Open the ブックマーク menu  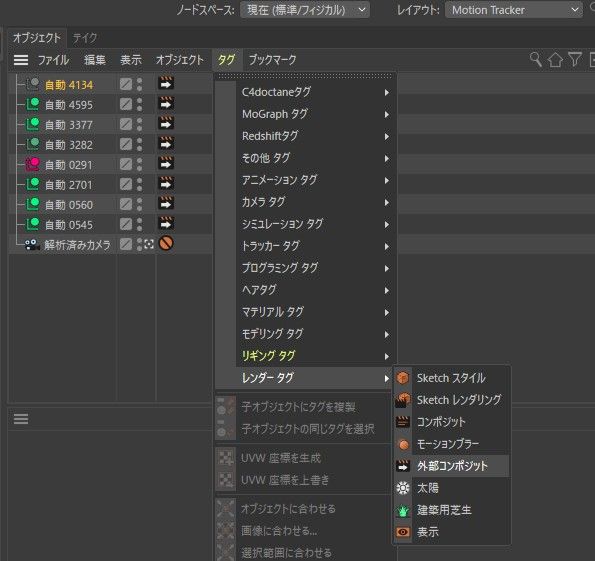coord(272,60)
